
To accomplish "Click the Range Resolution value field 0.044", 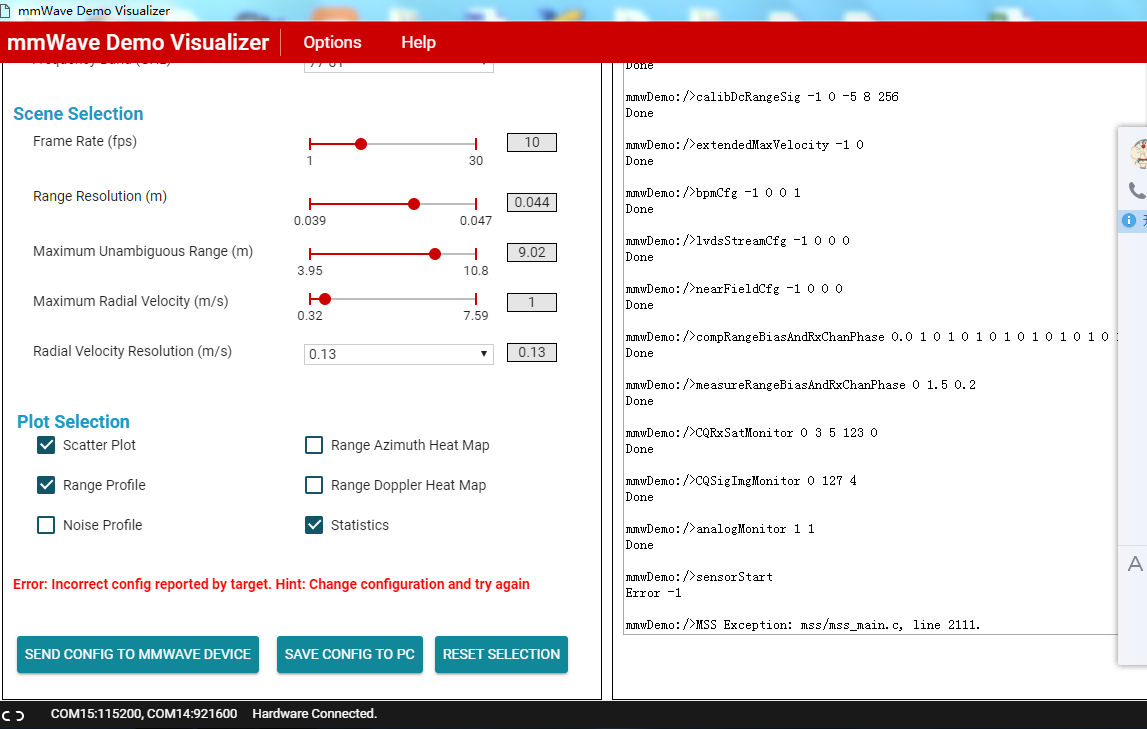I will pos(532,203).
